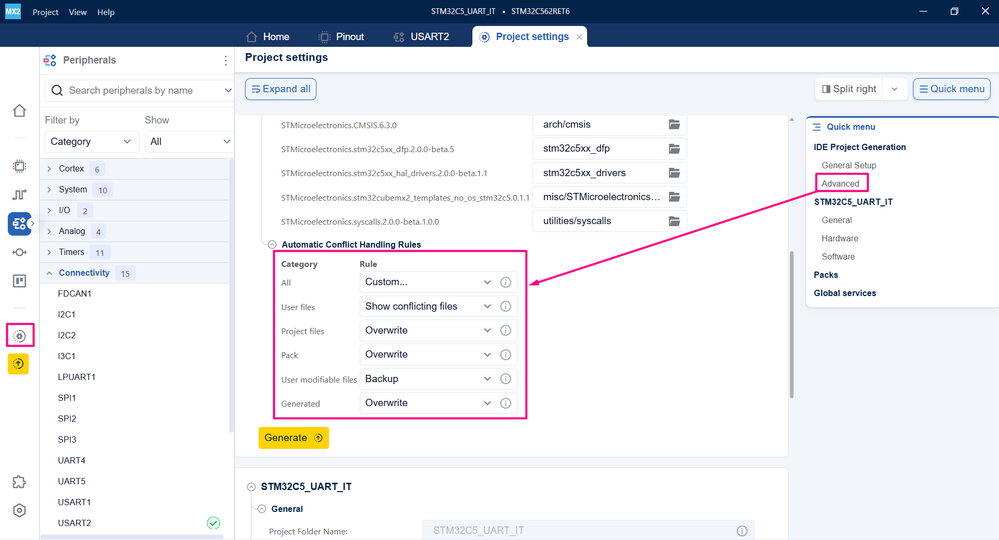
Task: Open the Project files rule dropdown
Action: pos(428,330)
